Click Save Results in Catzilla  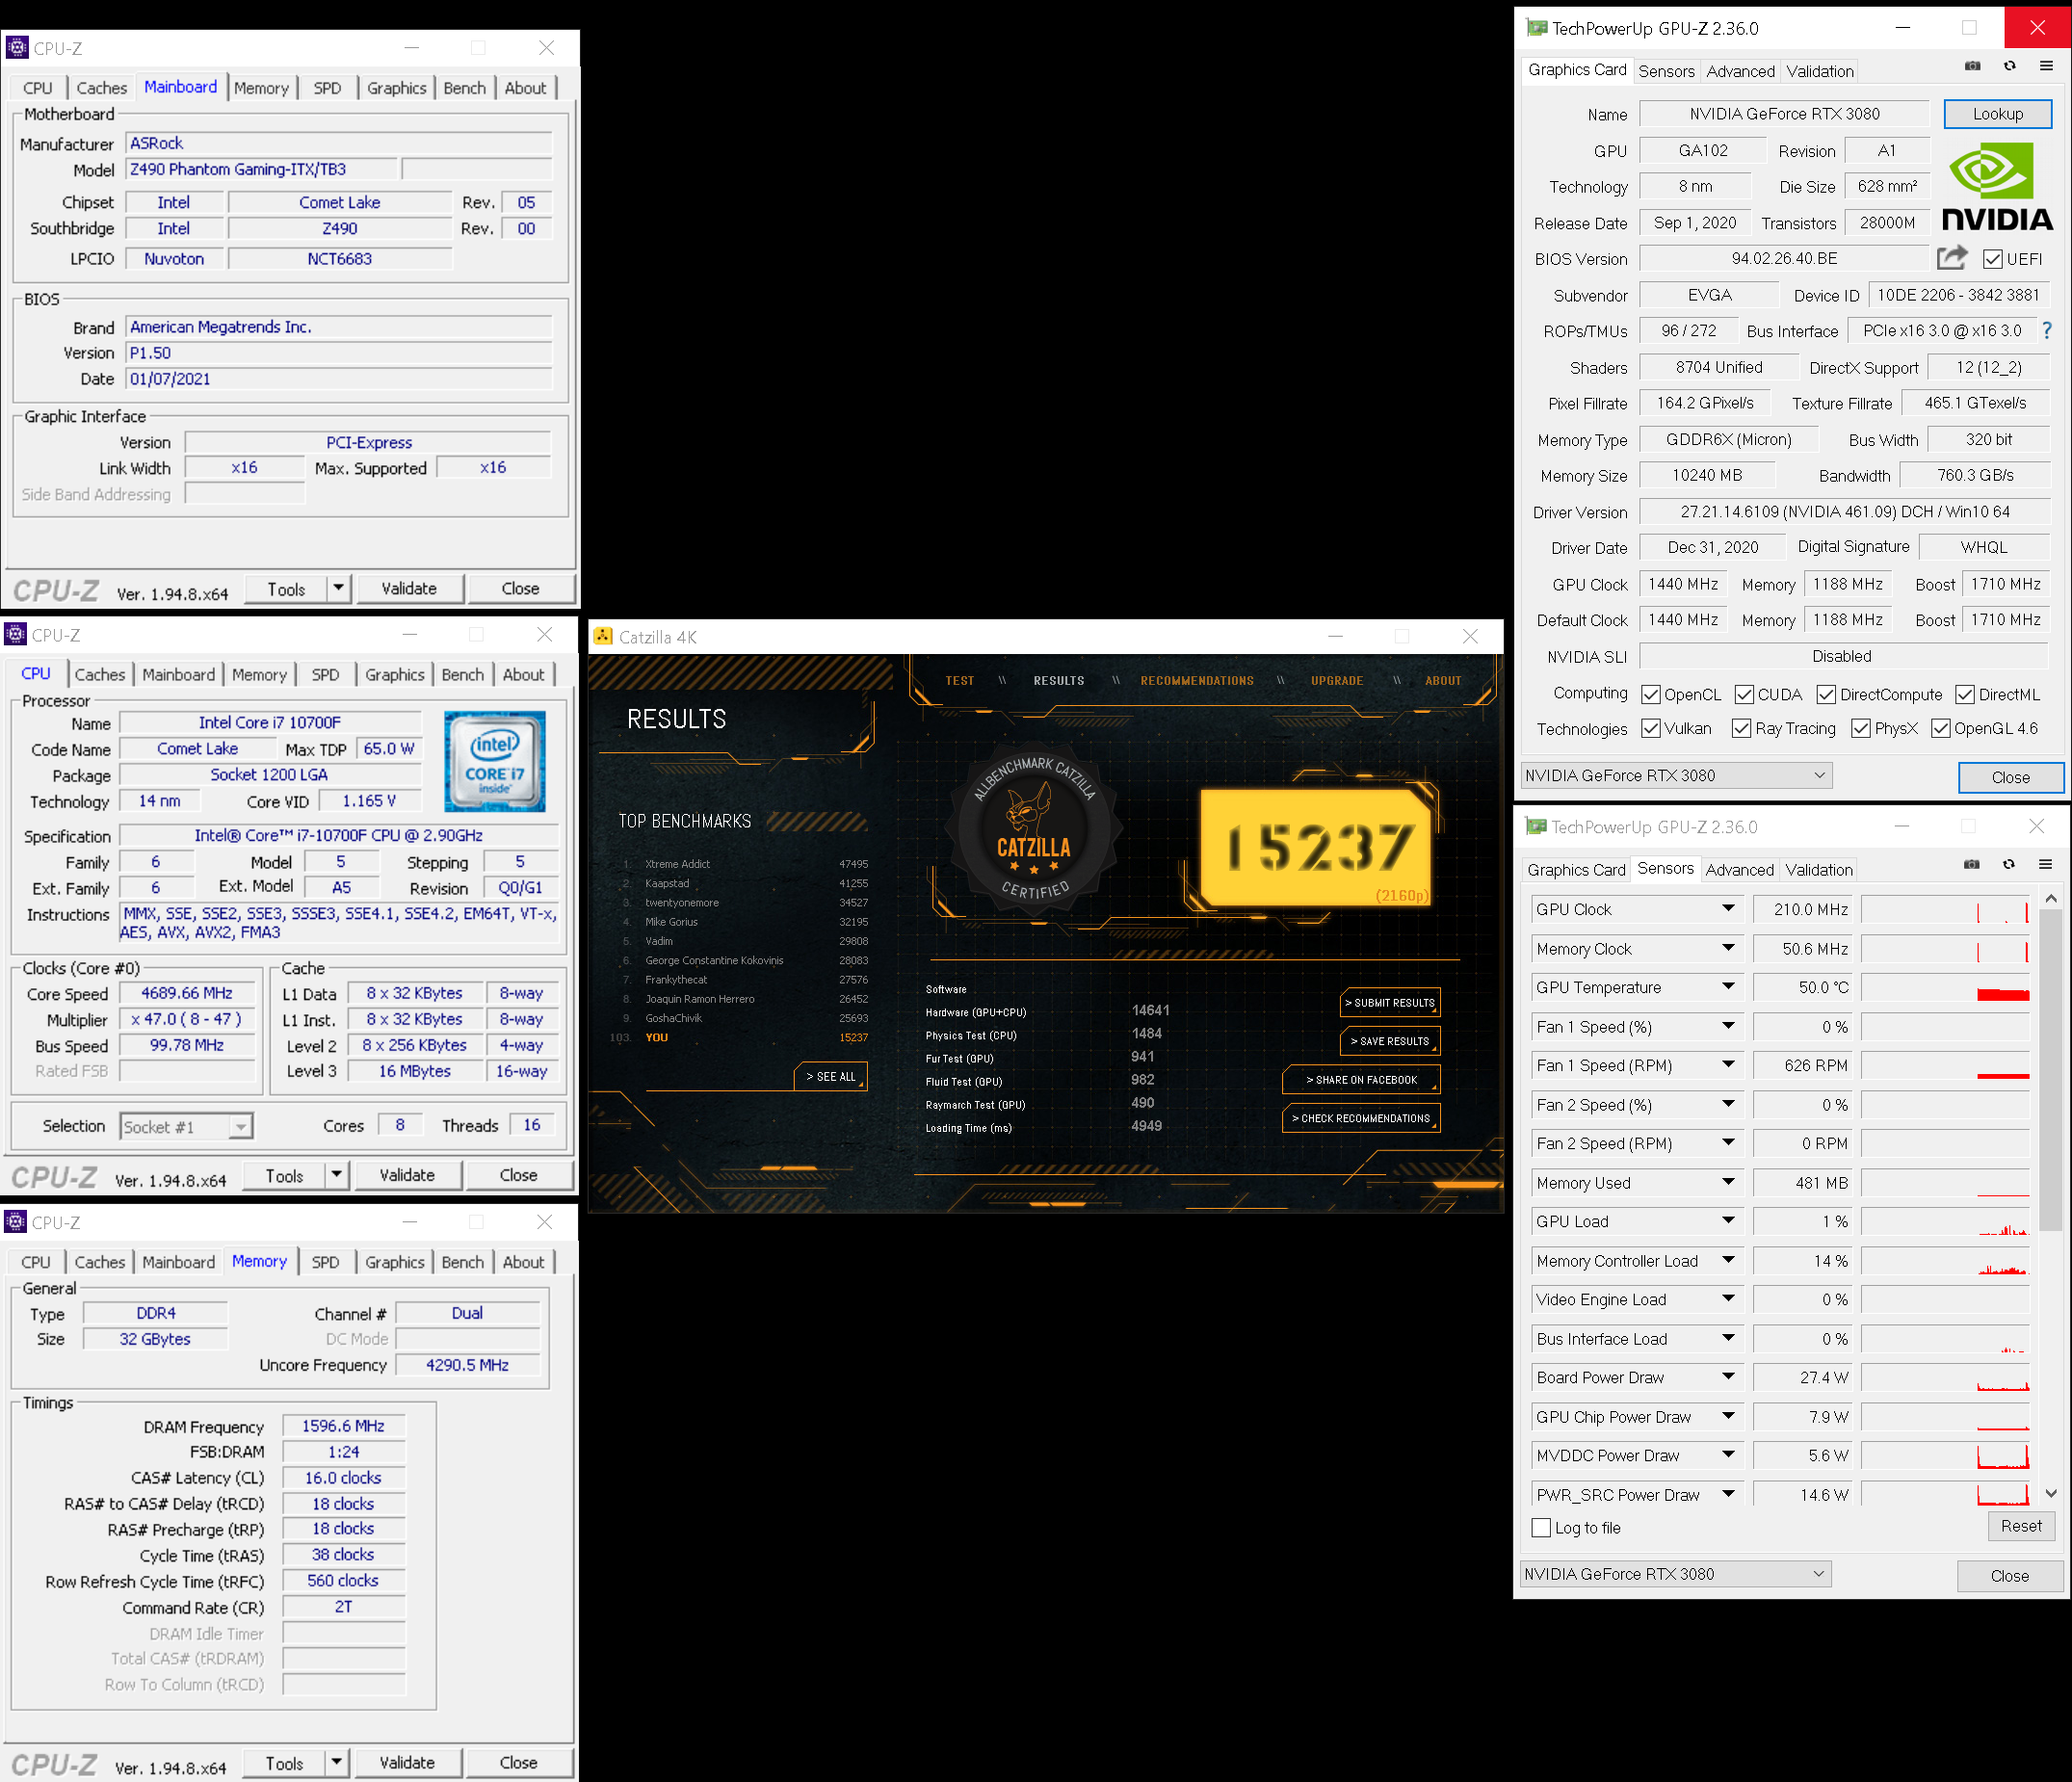pos(1390,1041)
